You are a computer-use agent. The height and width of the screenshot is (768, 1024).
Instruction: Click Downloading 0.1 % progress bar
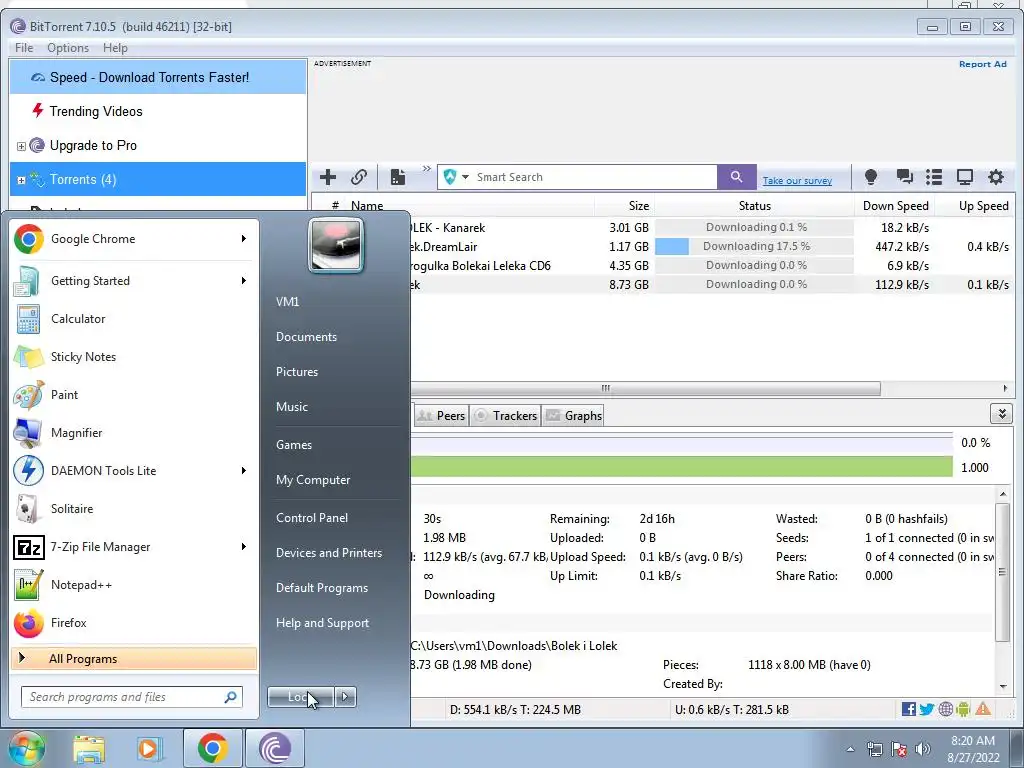click(x=754, y=227)
